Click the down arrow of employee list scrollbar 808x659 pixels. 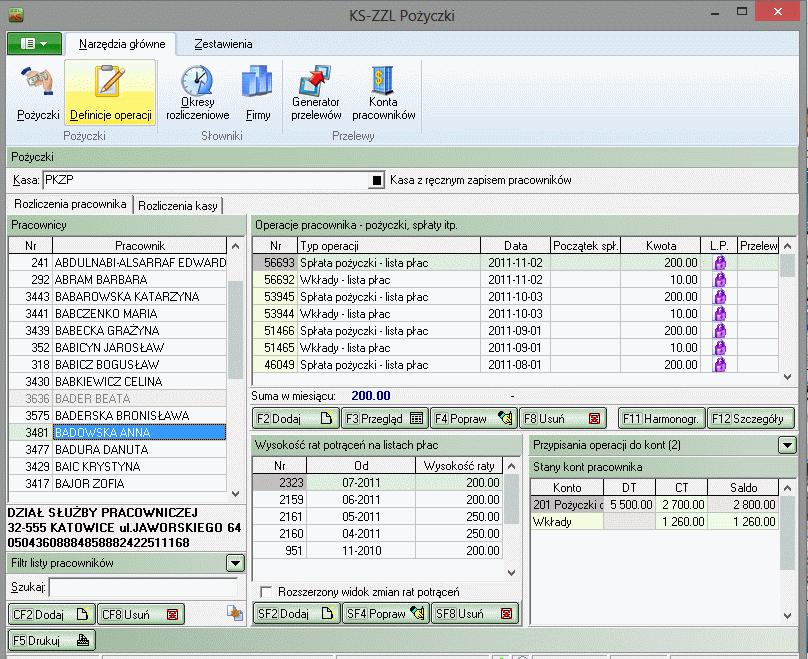pyautogui.click(x=235, y=494)
